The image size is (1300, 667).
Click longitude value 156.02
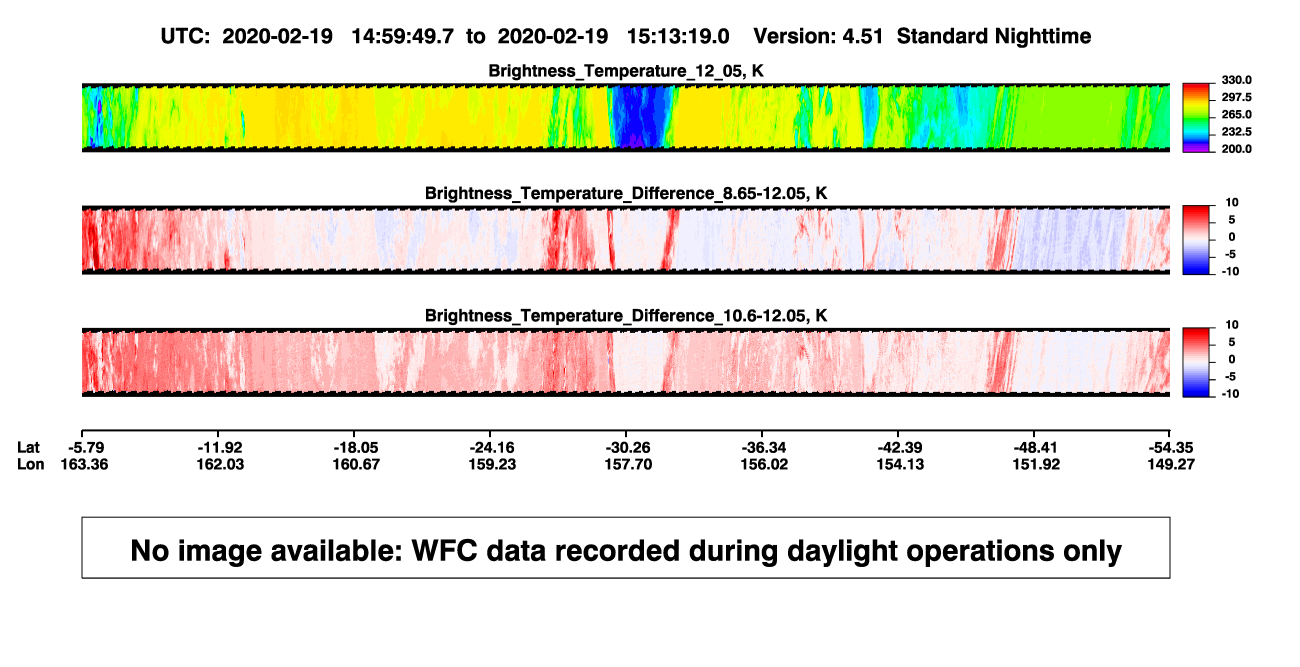[764, 463]
